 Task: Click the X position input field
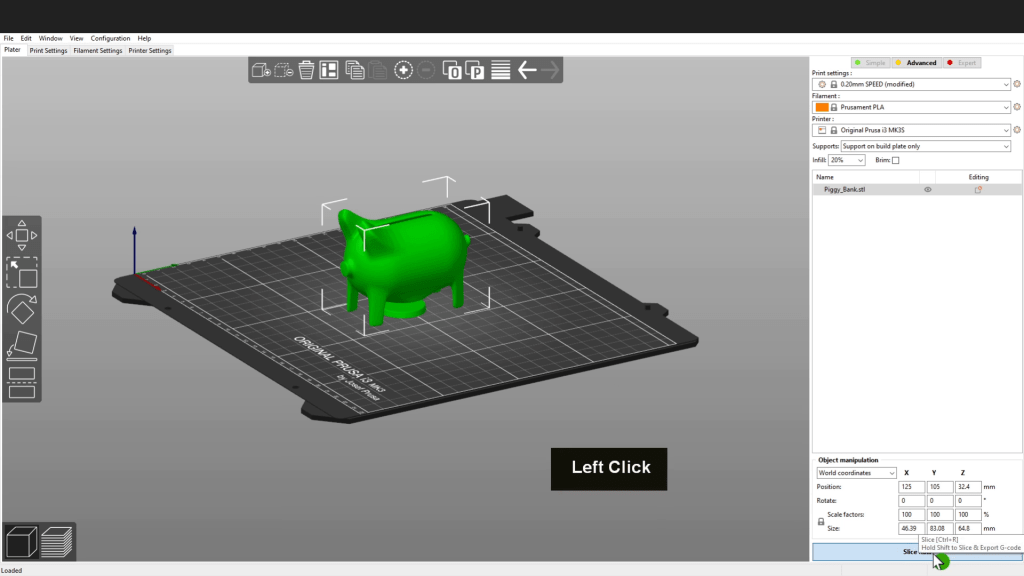coord(911,487)
